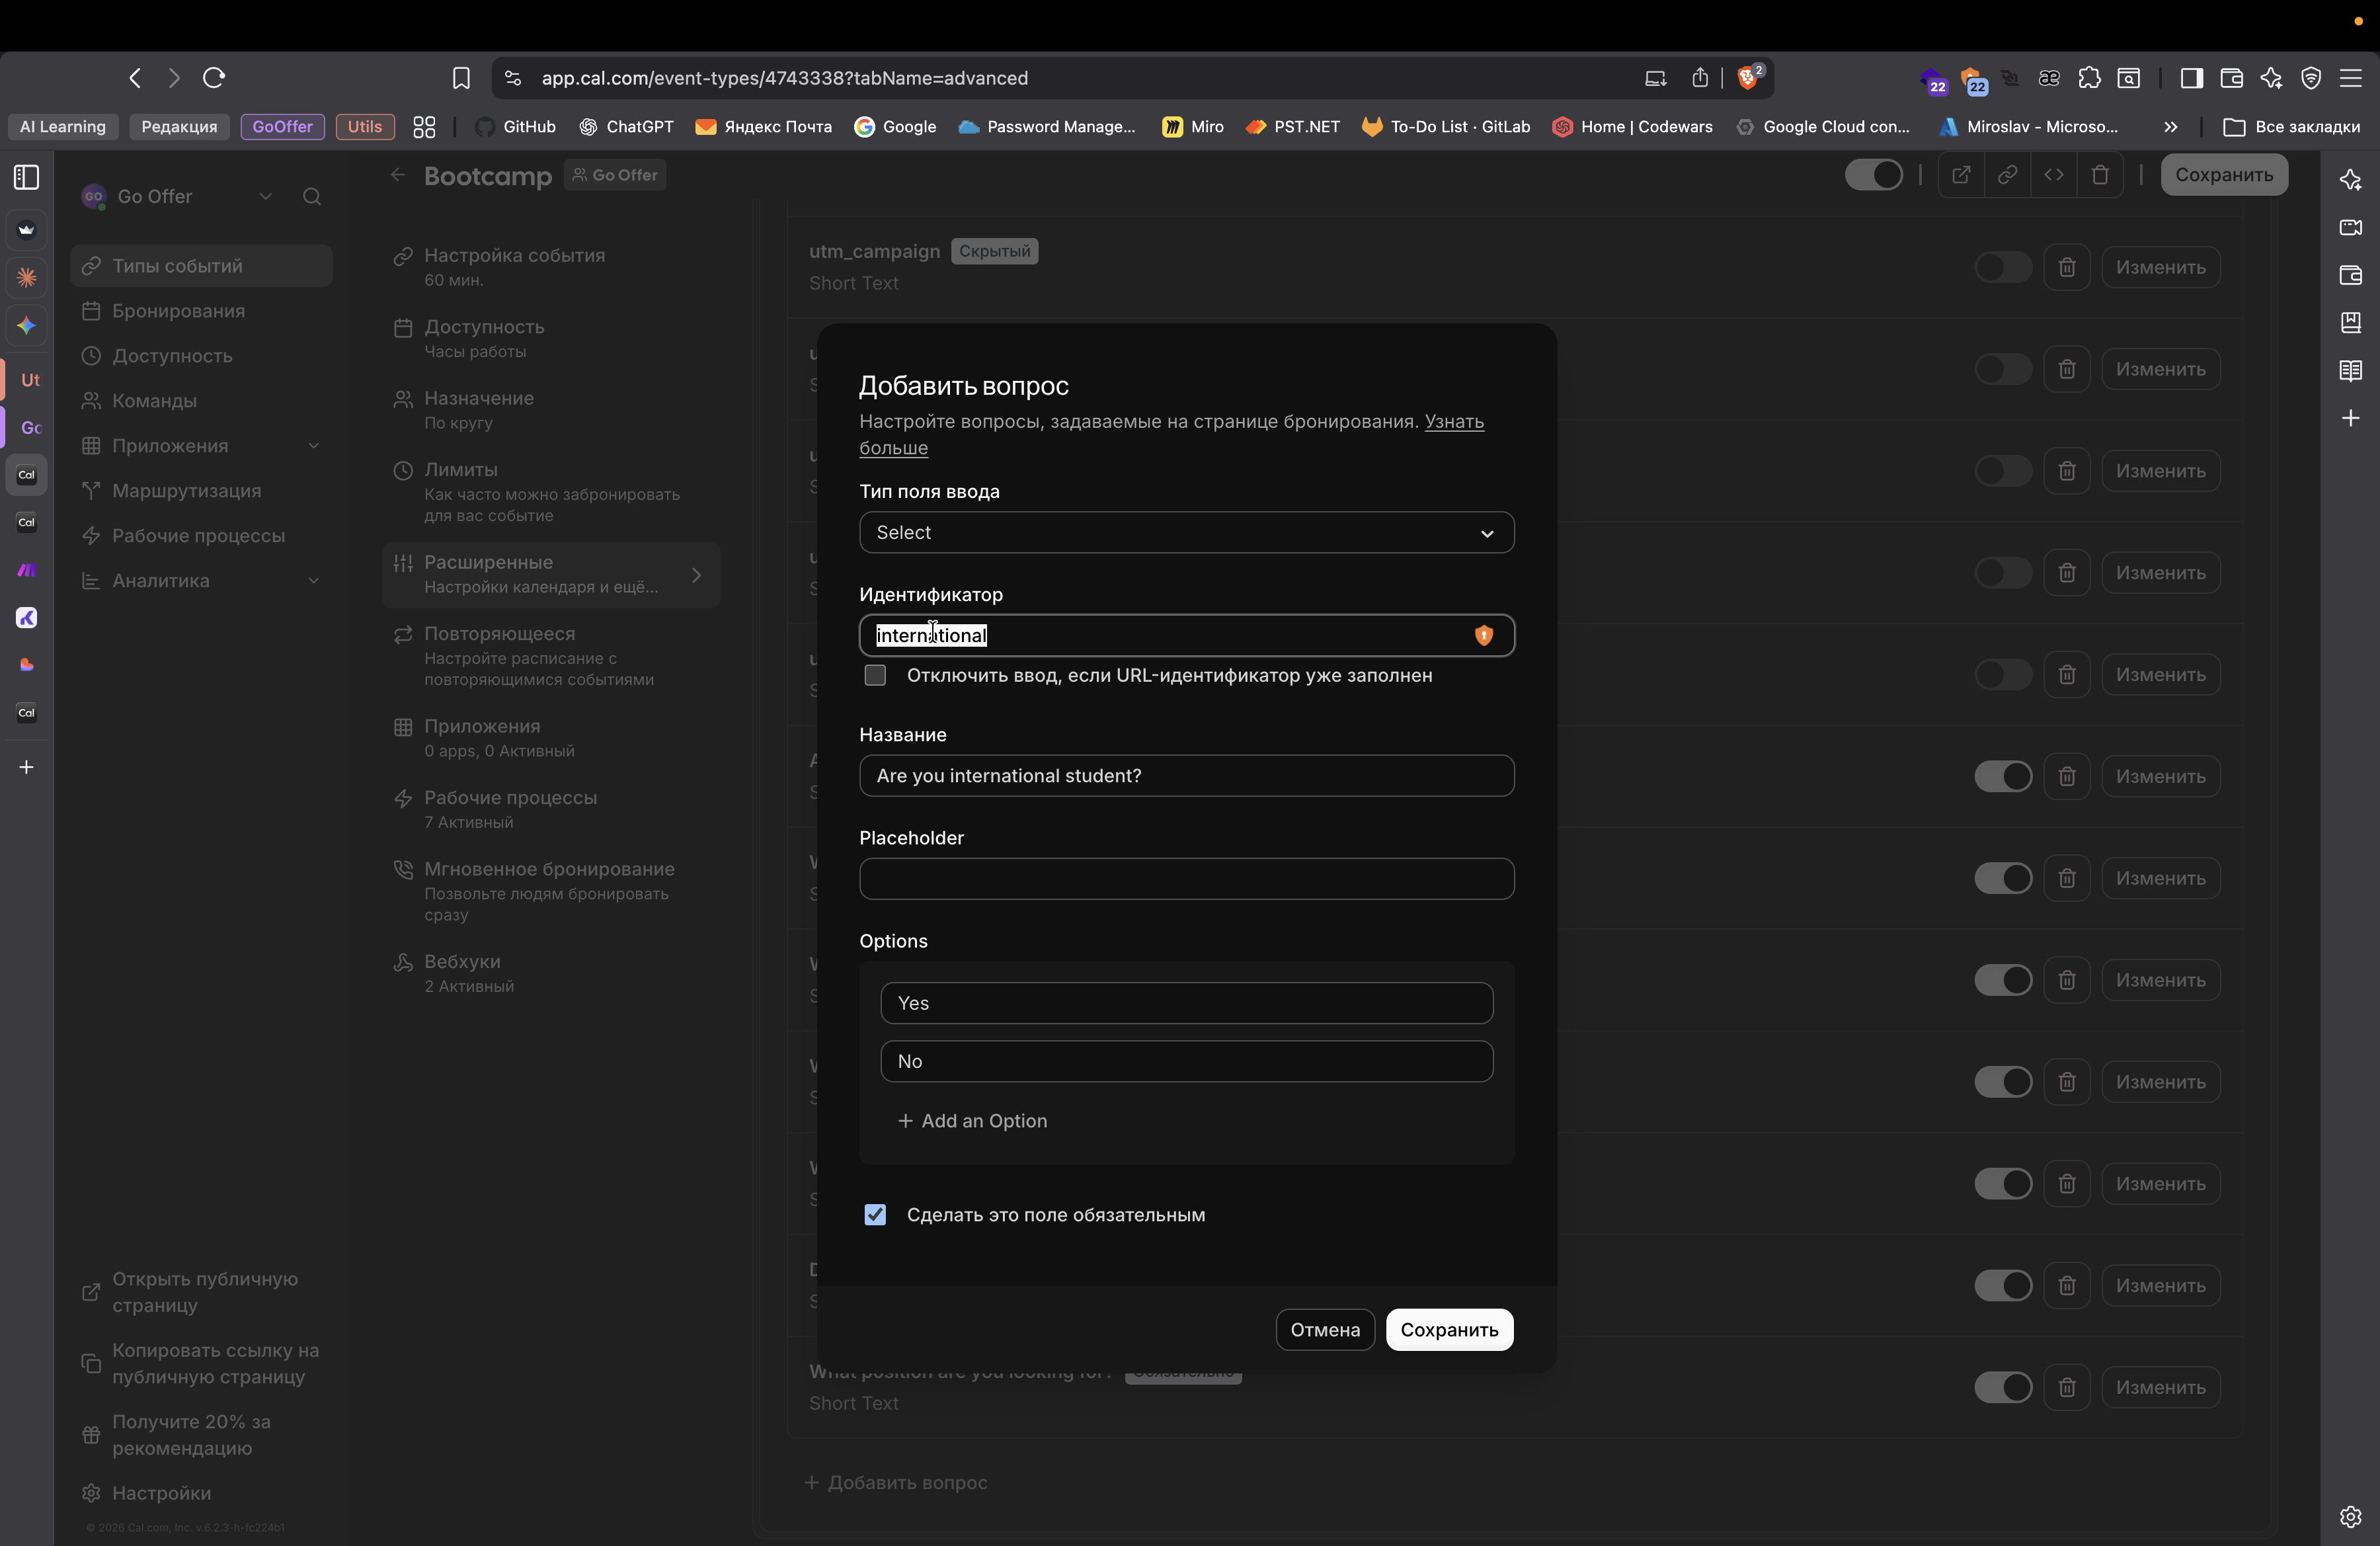Bookmark this page with bookmark icon
Image resolution: width=2380 pixels, height=1546 pixels.
click(461, 78)
